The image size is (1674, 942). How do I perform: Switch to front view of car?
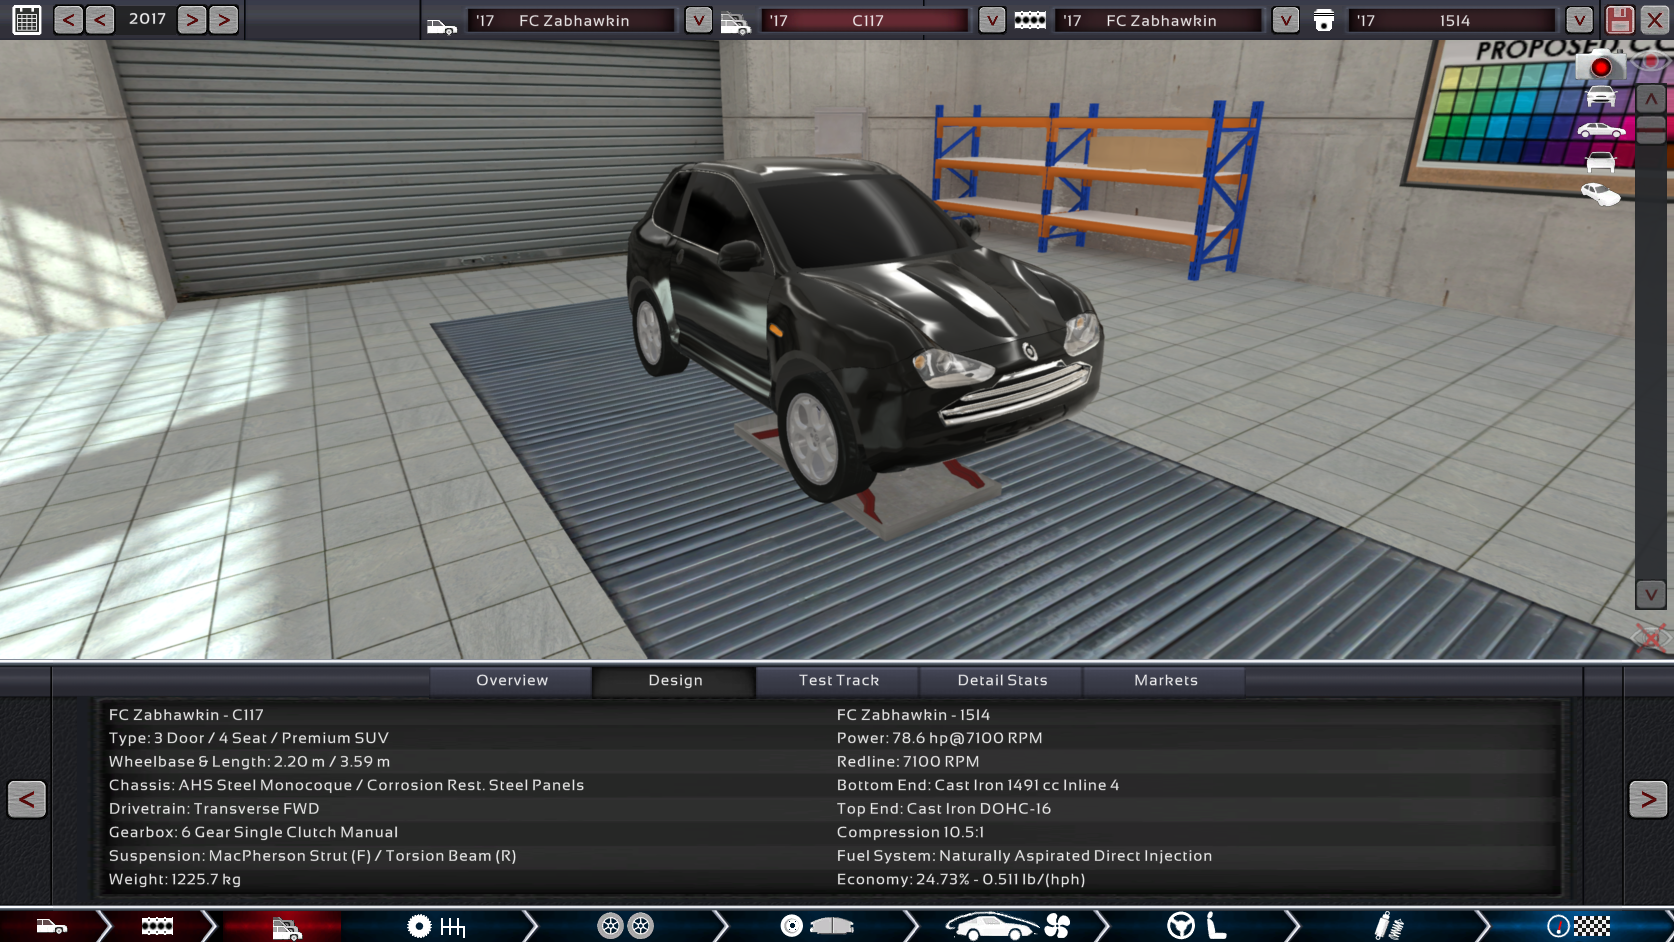pyautogui.click(x=1600, y=97)
